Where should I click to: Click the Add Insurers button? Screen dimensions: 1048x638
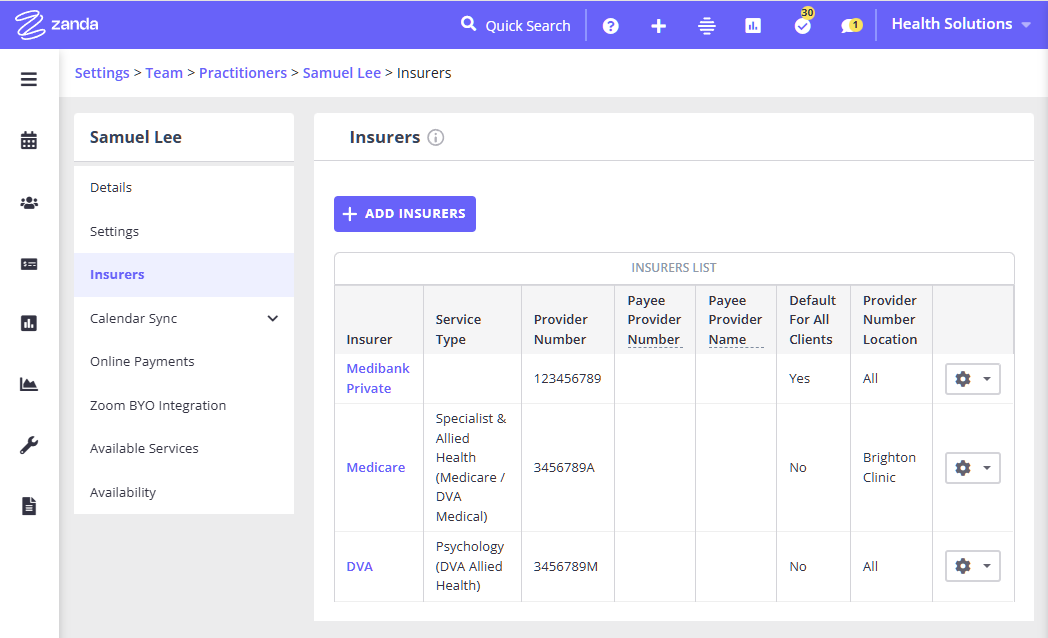point(404,214)
